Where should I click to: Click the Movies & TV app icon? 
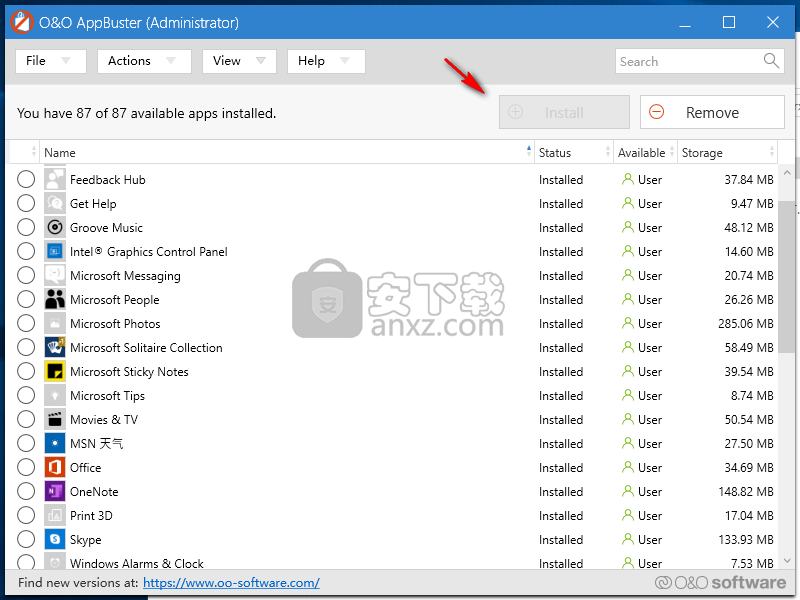(x=55, y=419)
